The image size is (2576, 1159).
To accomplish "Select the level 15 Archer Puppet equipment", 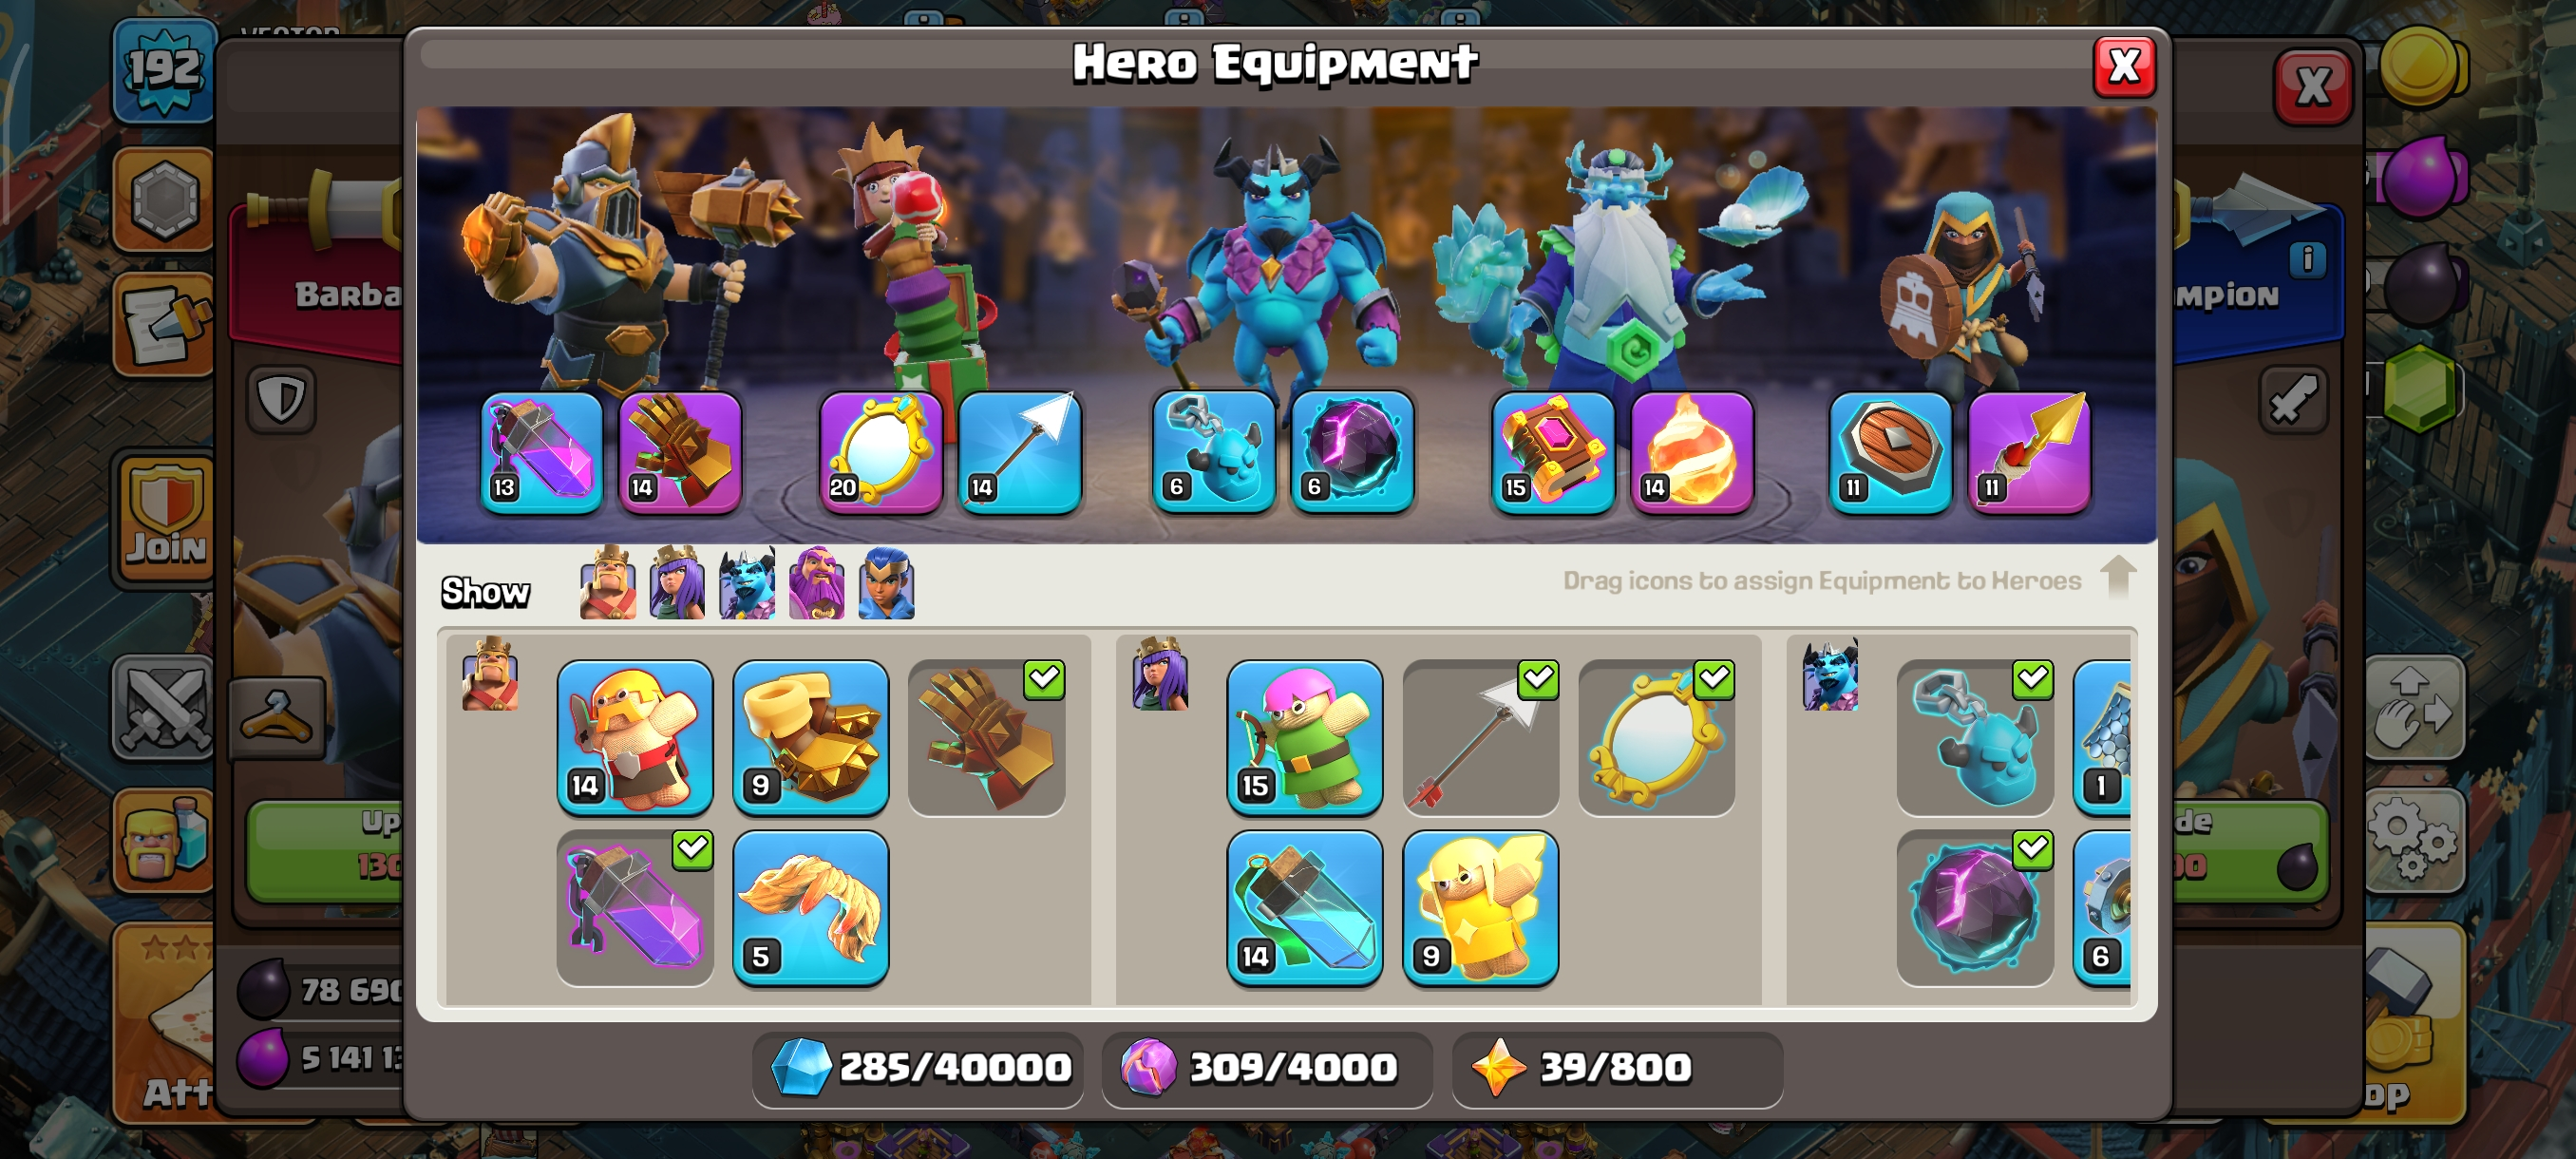I will 1305,737.
